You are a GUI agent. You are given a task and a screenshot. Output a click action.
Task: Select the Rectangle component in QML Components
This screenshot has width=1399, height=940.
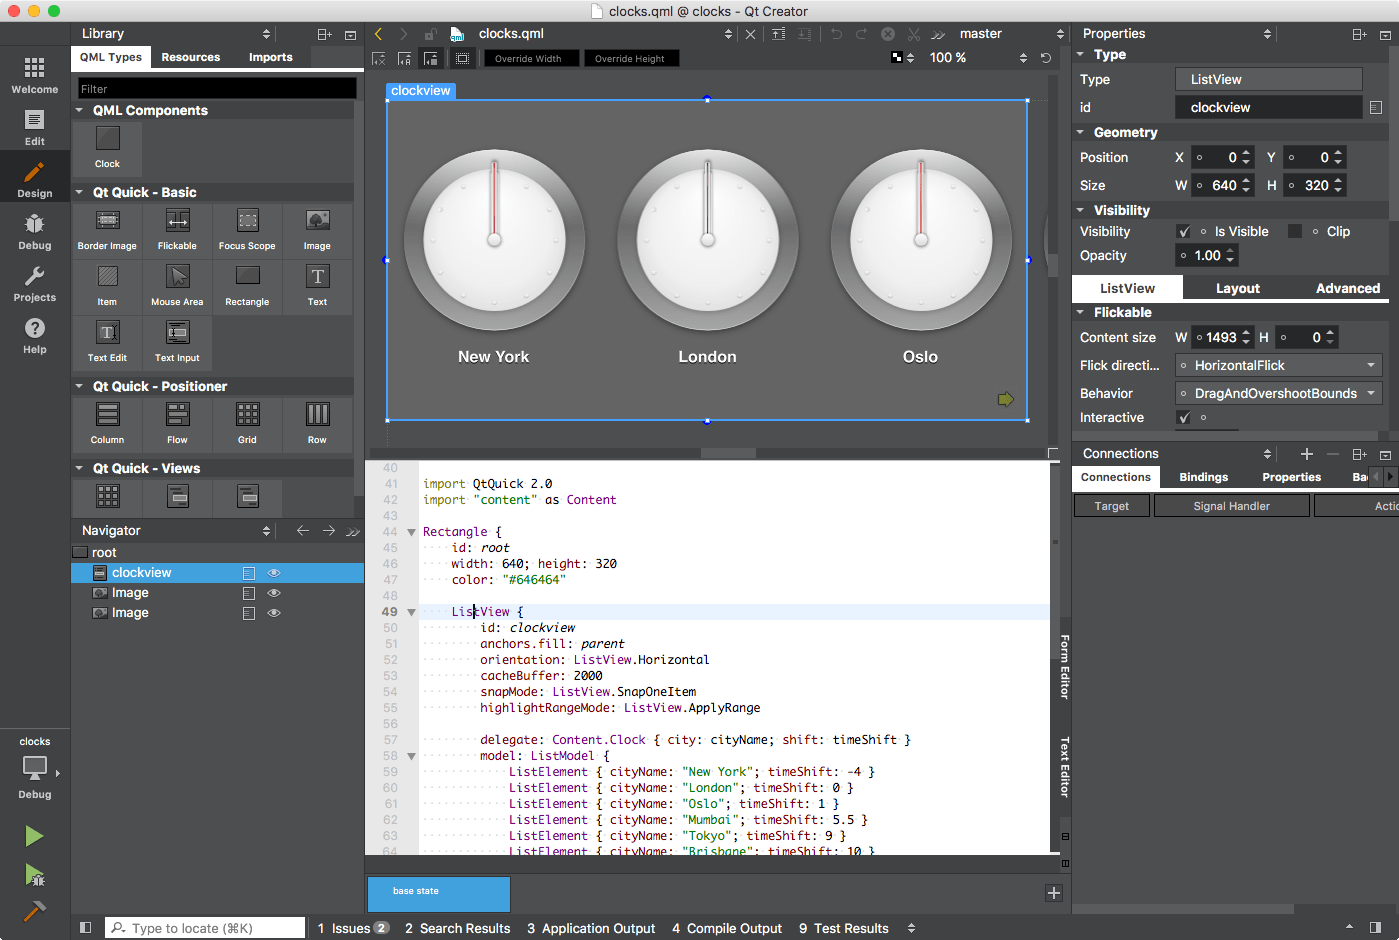[246, 287]
